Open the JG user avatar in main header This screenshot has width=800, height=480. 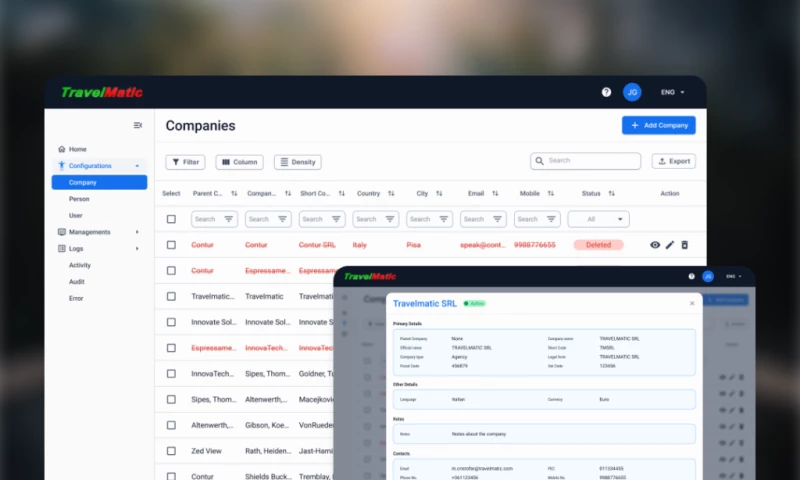(x=632, y=92)
